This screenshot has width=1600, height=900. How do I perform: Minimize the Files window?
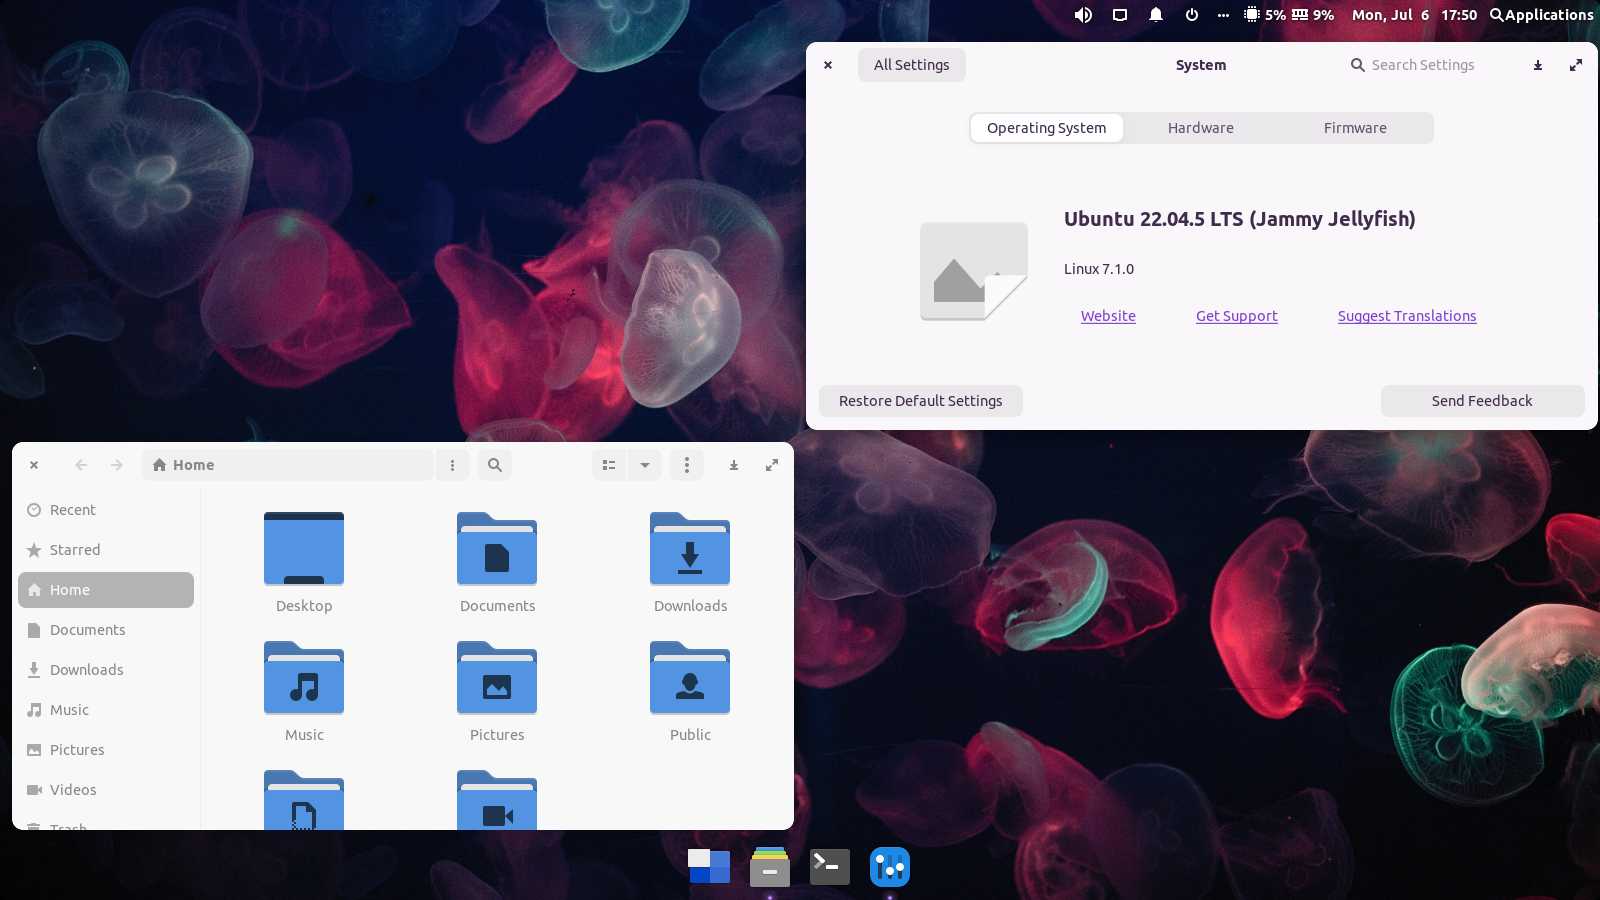click(x=734, y=465)
